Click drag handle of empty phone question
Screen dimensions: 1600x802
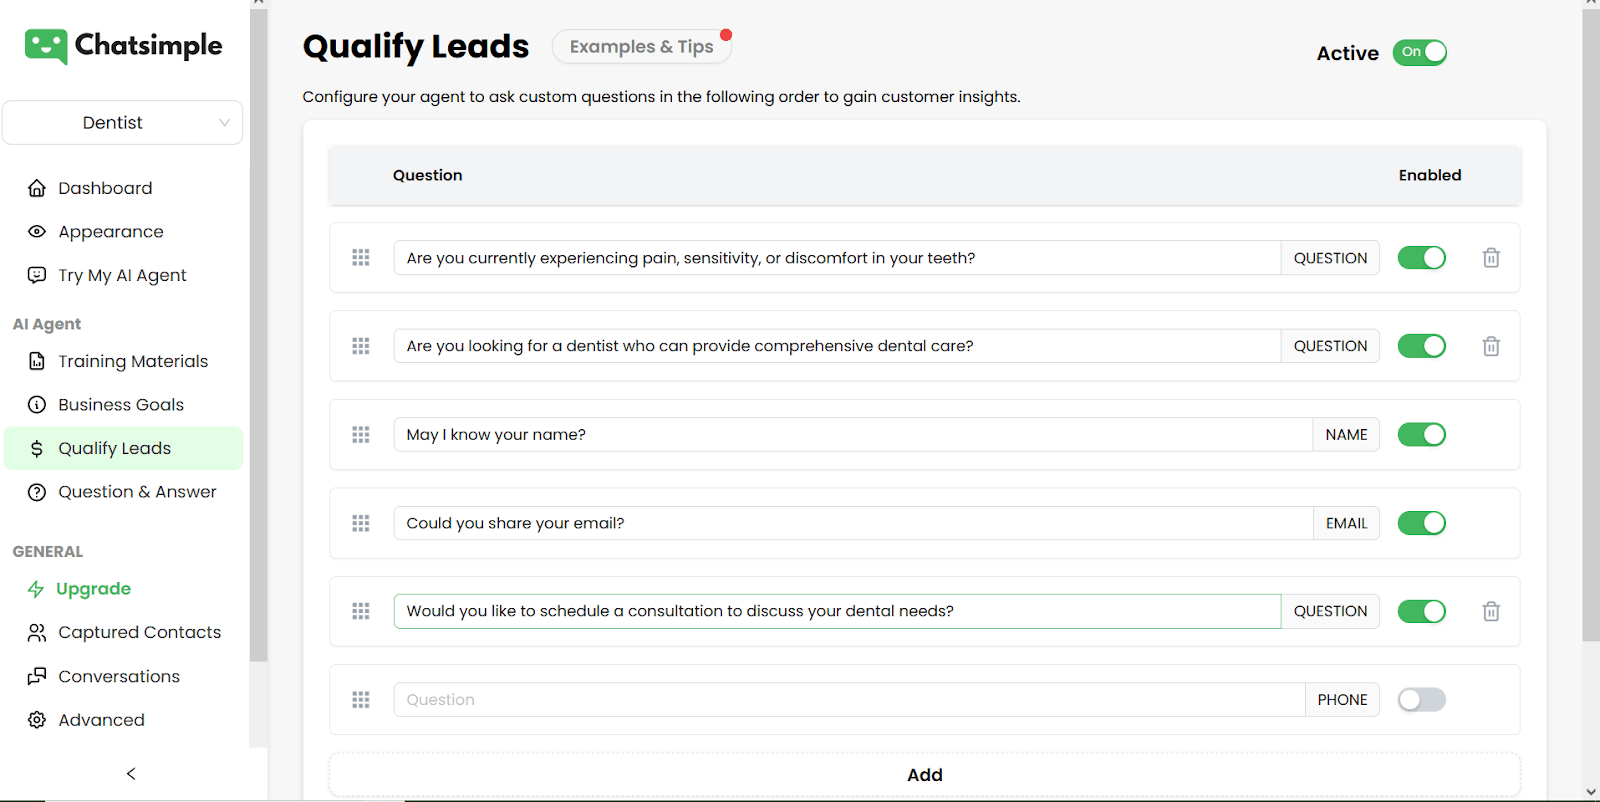361,700
